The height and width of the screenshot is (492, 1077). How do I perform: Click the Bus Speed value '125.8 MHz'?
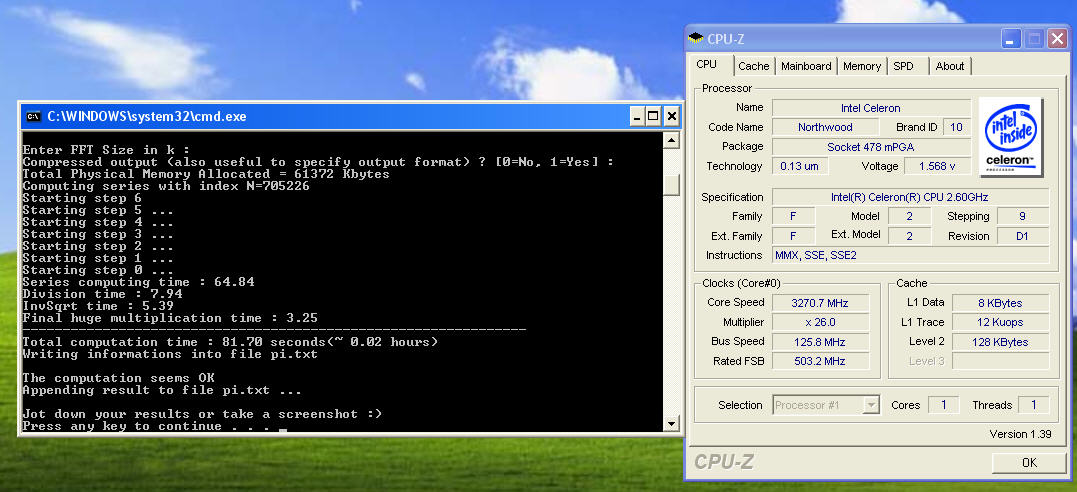click(820, 342)
